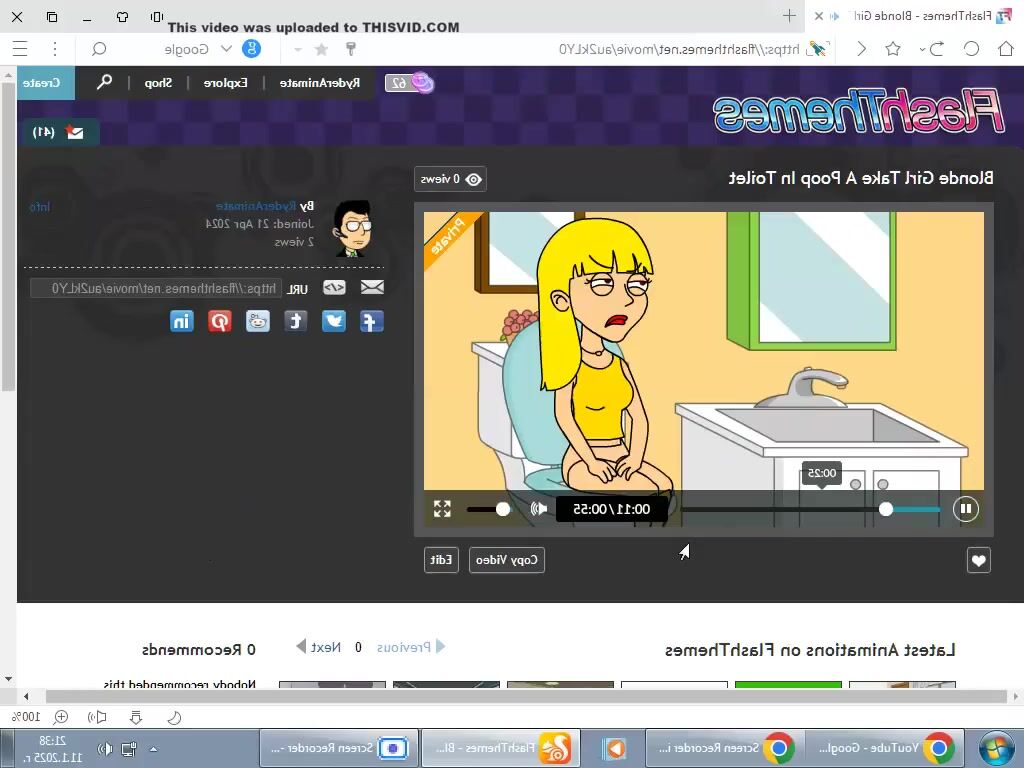Click the zoom plus icon in status bar

[x=61, y=718]
